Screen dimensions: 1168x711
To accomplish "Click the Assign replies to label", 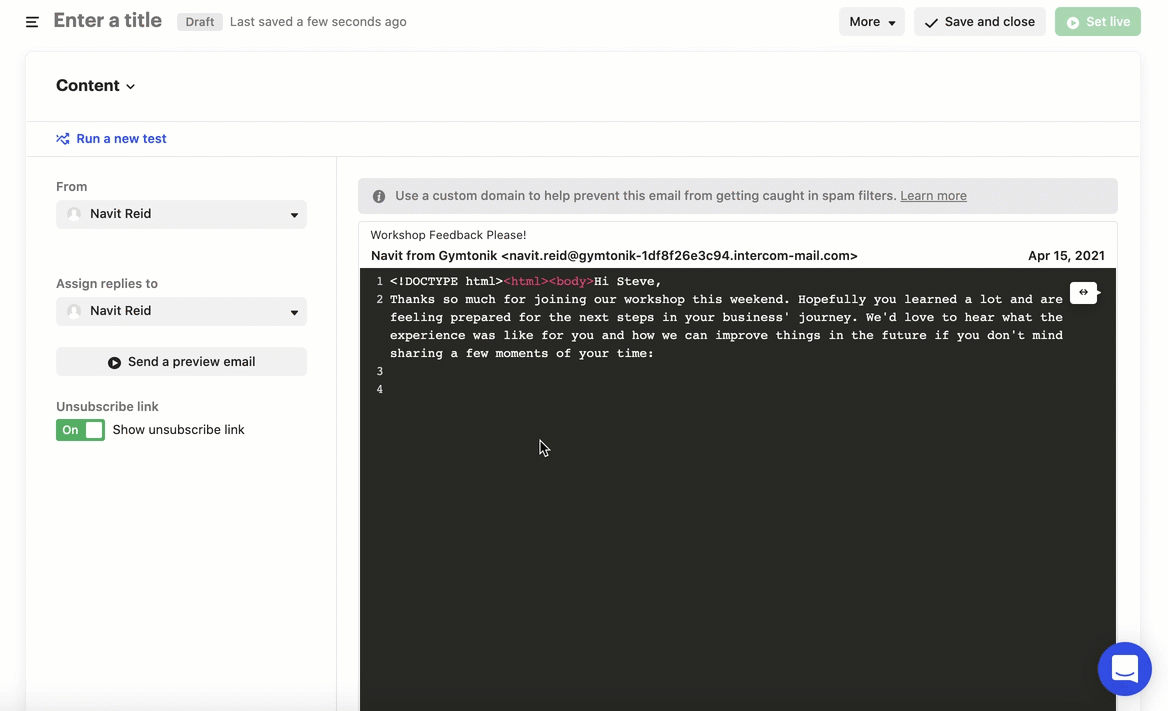I will (x=107, y=284).
